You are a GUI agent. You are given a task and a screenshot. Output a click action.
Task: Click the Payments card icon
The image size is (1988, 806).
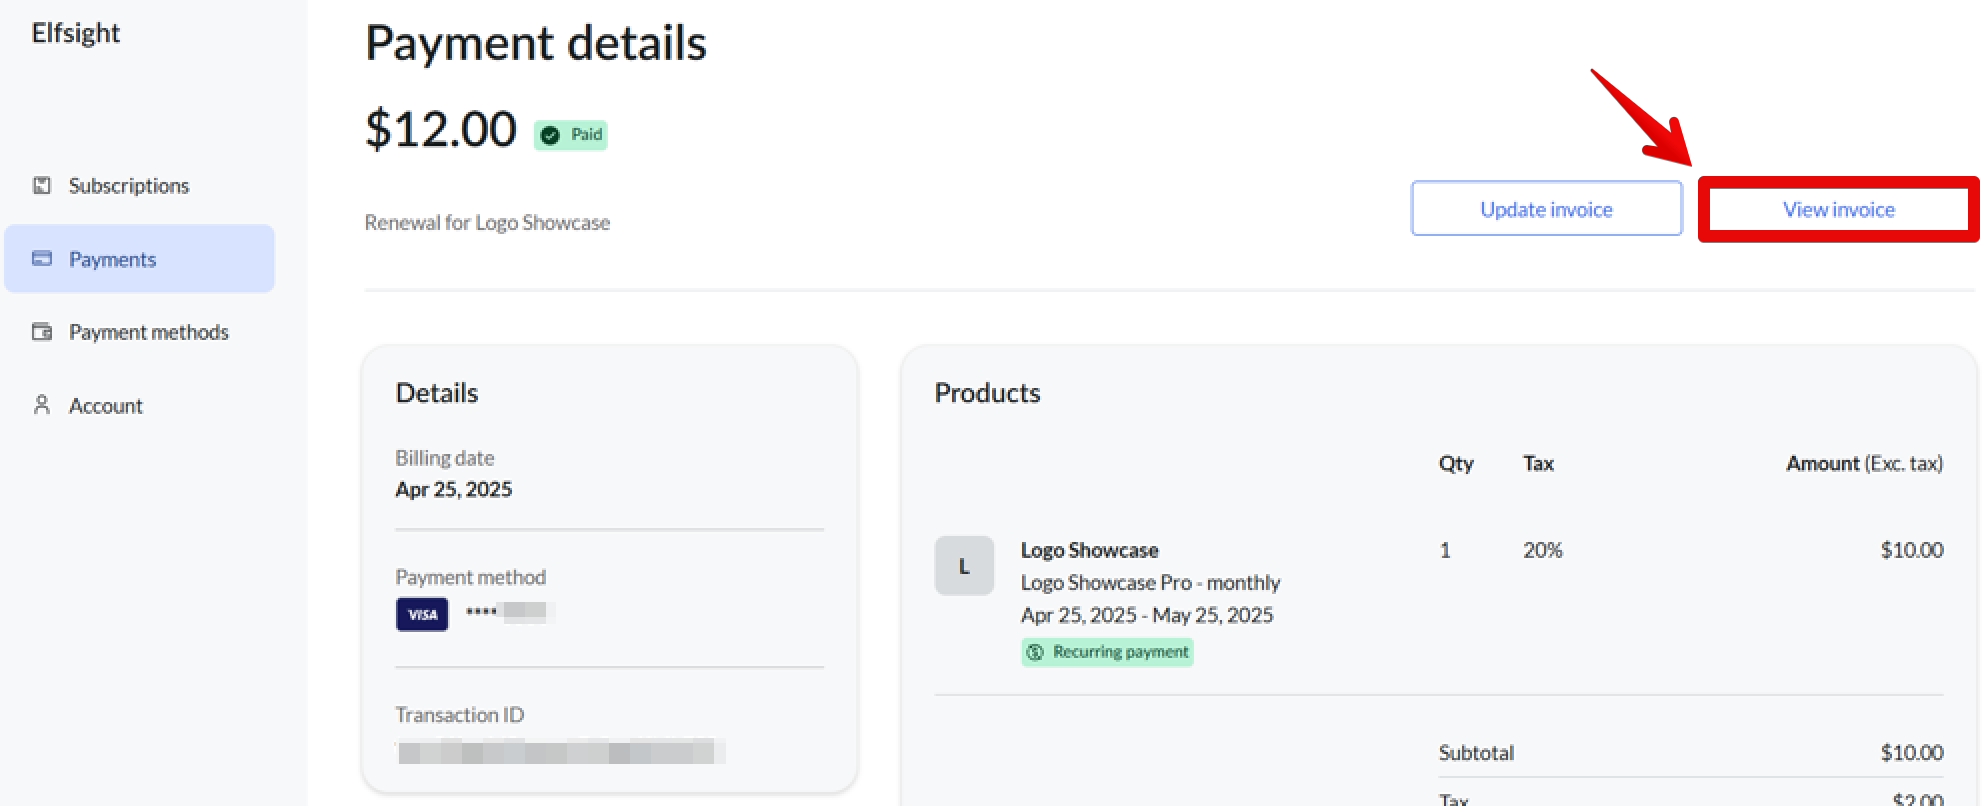[x=42, y=259]
